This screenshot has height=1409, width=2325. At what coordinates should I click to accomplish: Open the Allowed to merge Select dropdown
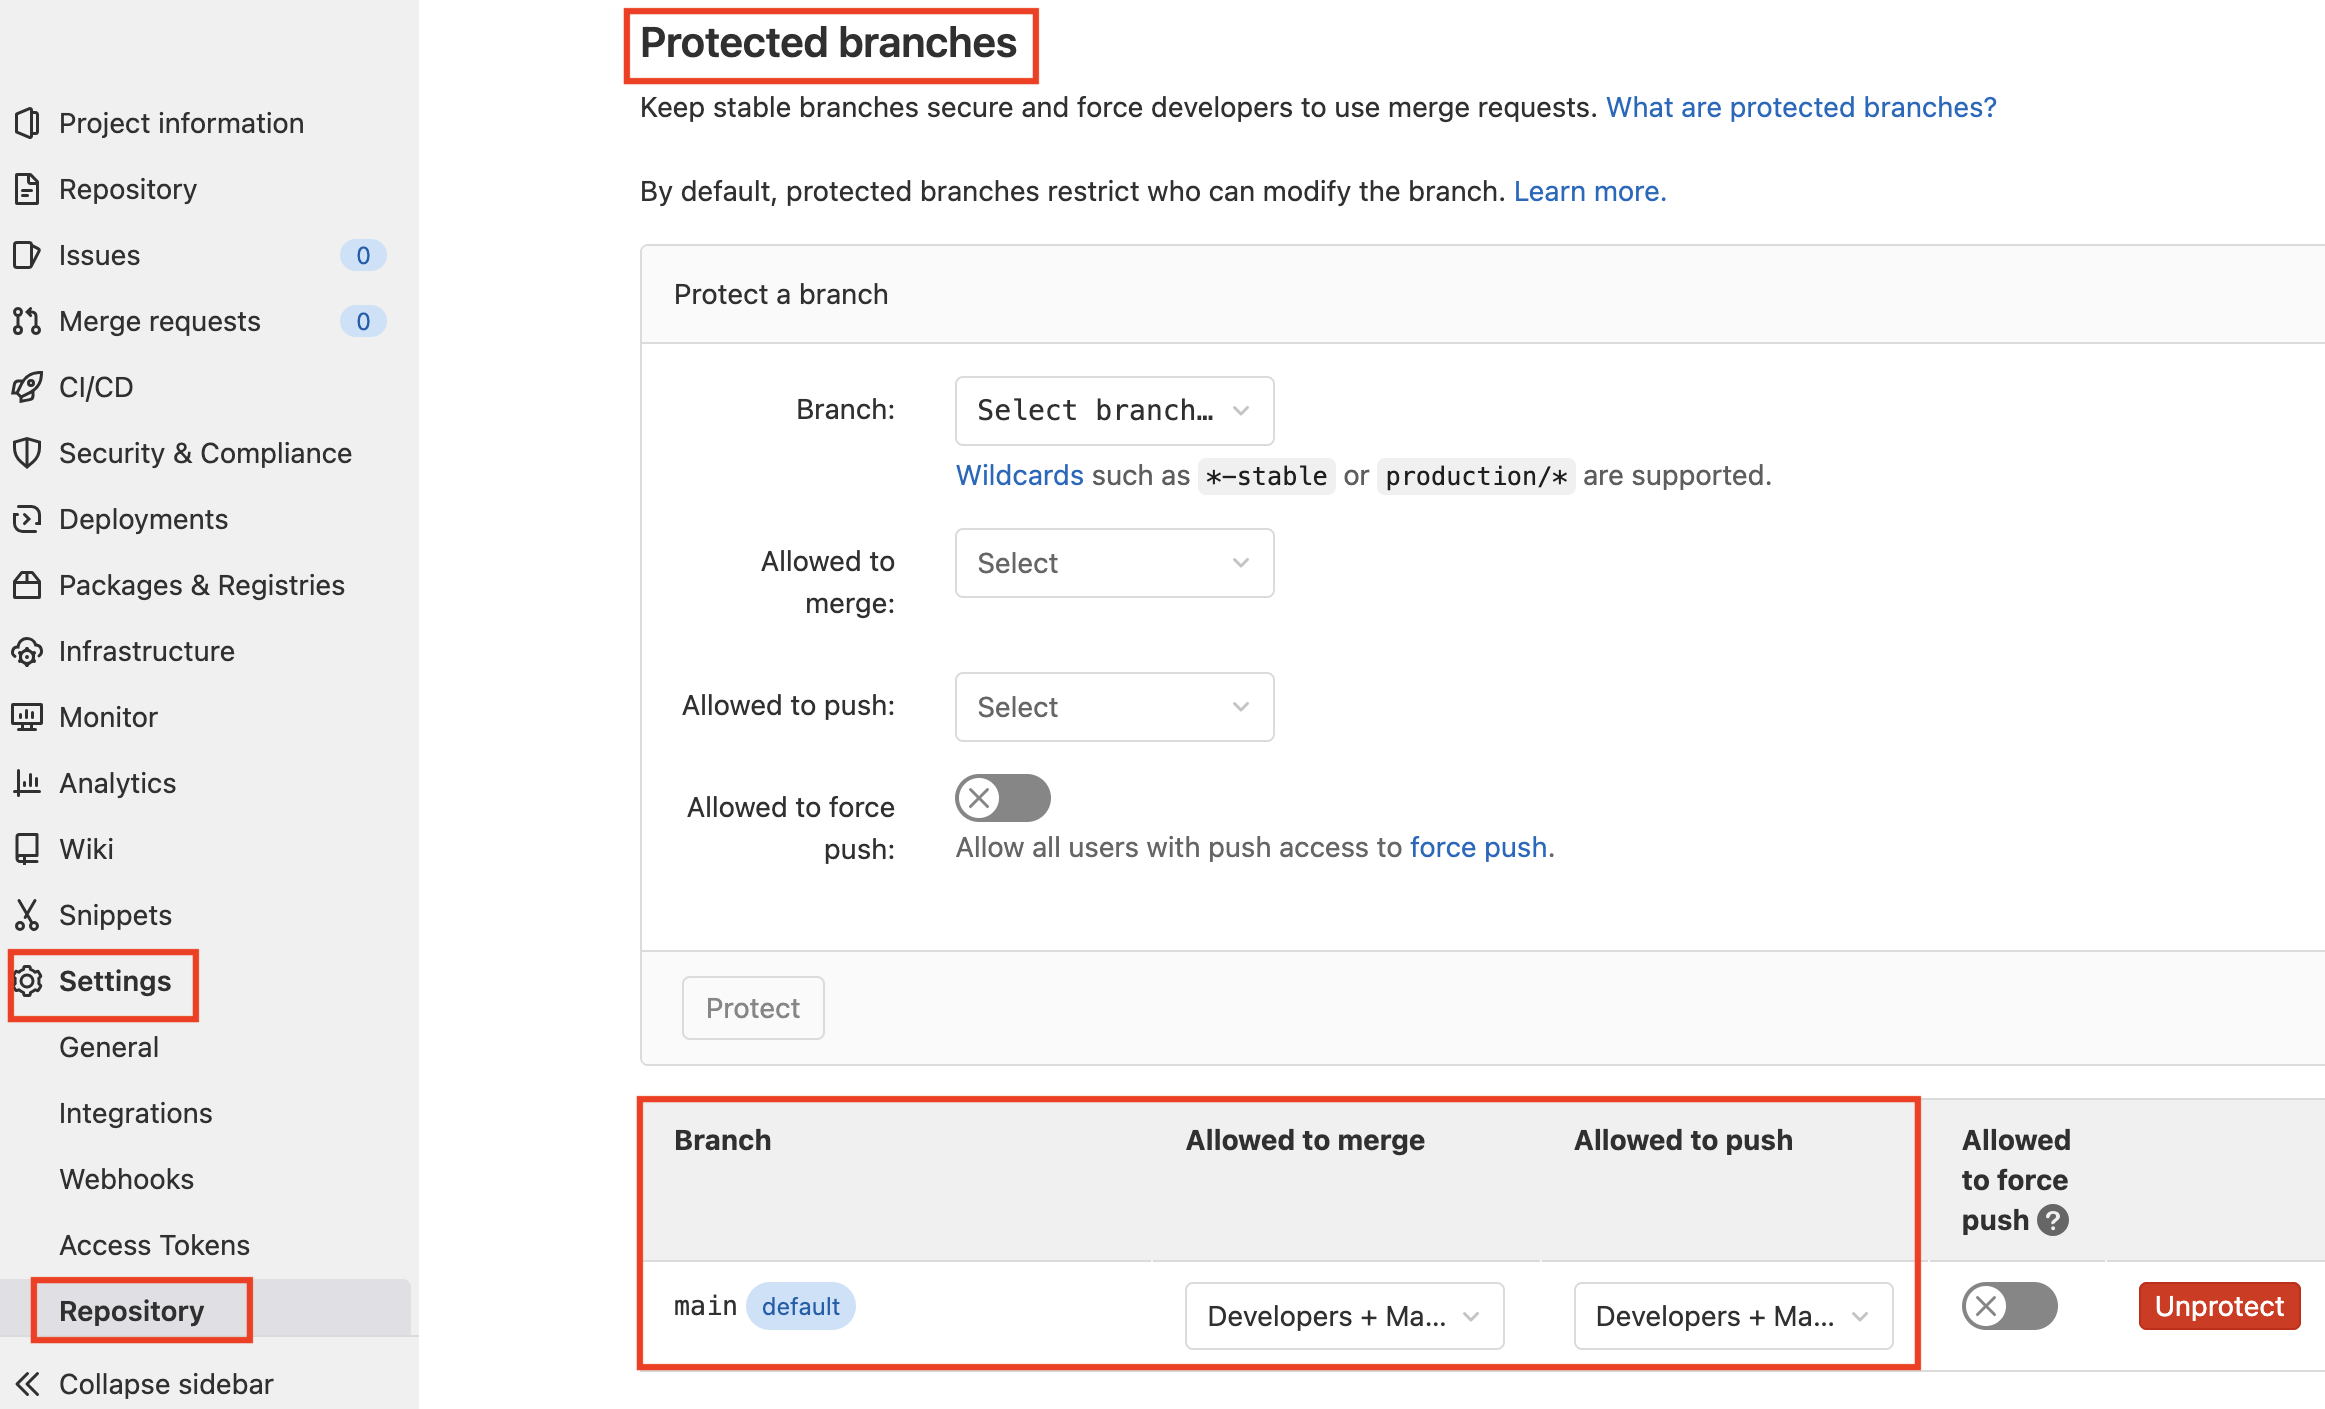click(1114, 563)
